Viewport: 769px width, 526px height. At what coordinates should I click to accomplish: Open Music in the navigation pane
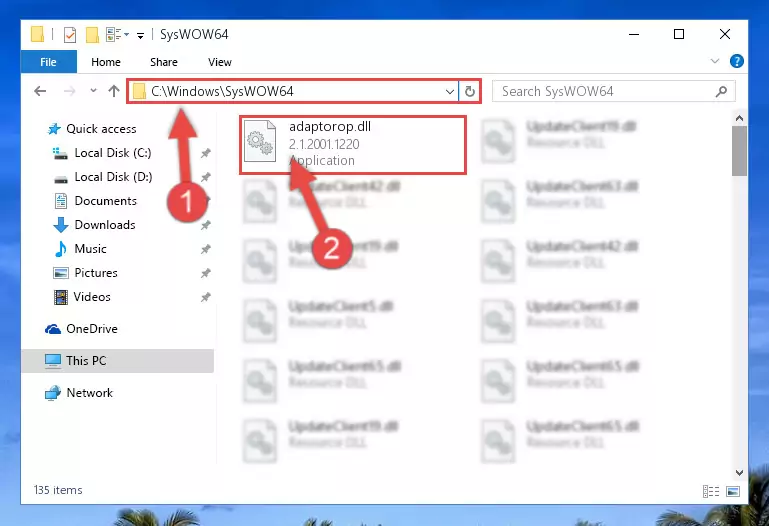(x=90, y=249)
